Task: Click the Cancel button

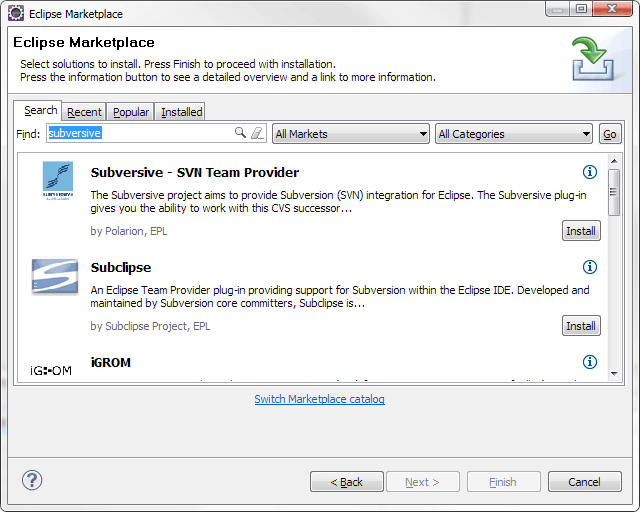Action: (584, 482)
